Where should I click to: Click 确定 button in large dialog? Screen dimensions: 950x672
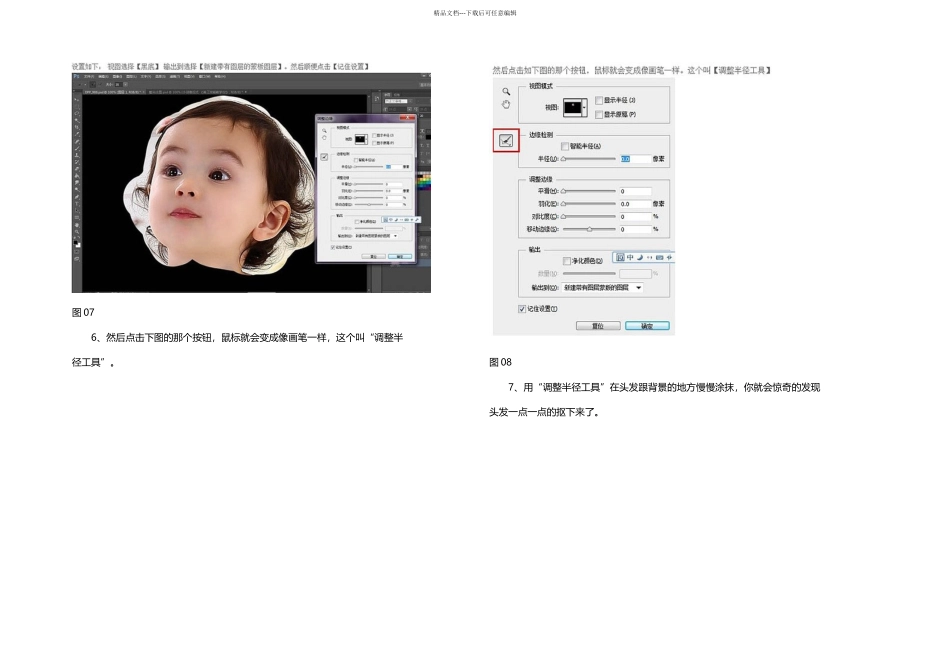click(x=647, y=326)
